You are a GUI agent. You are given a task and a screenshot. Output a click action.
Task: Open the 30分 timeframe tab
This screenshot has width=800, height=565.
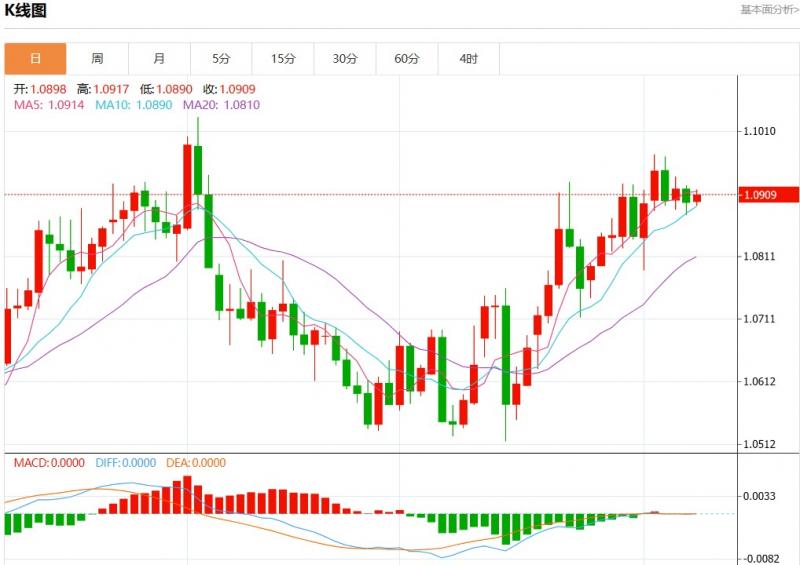tap(345, 59)
